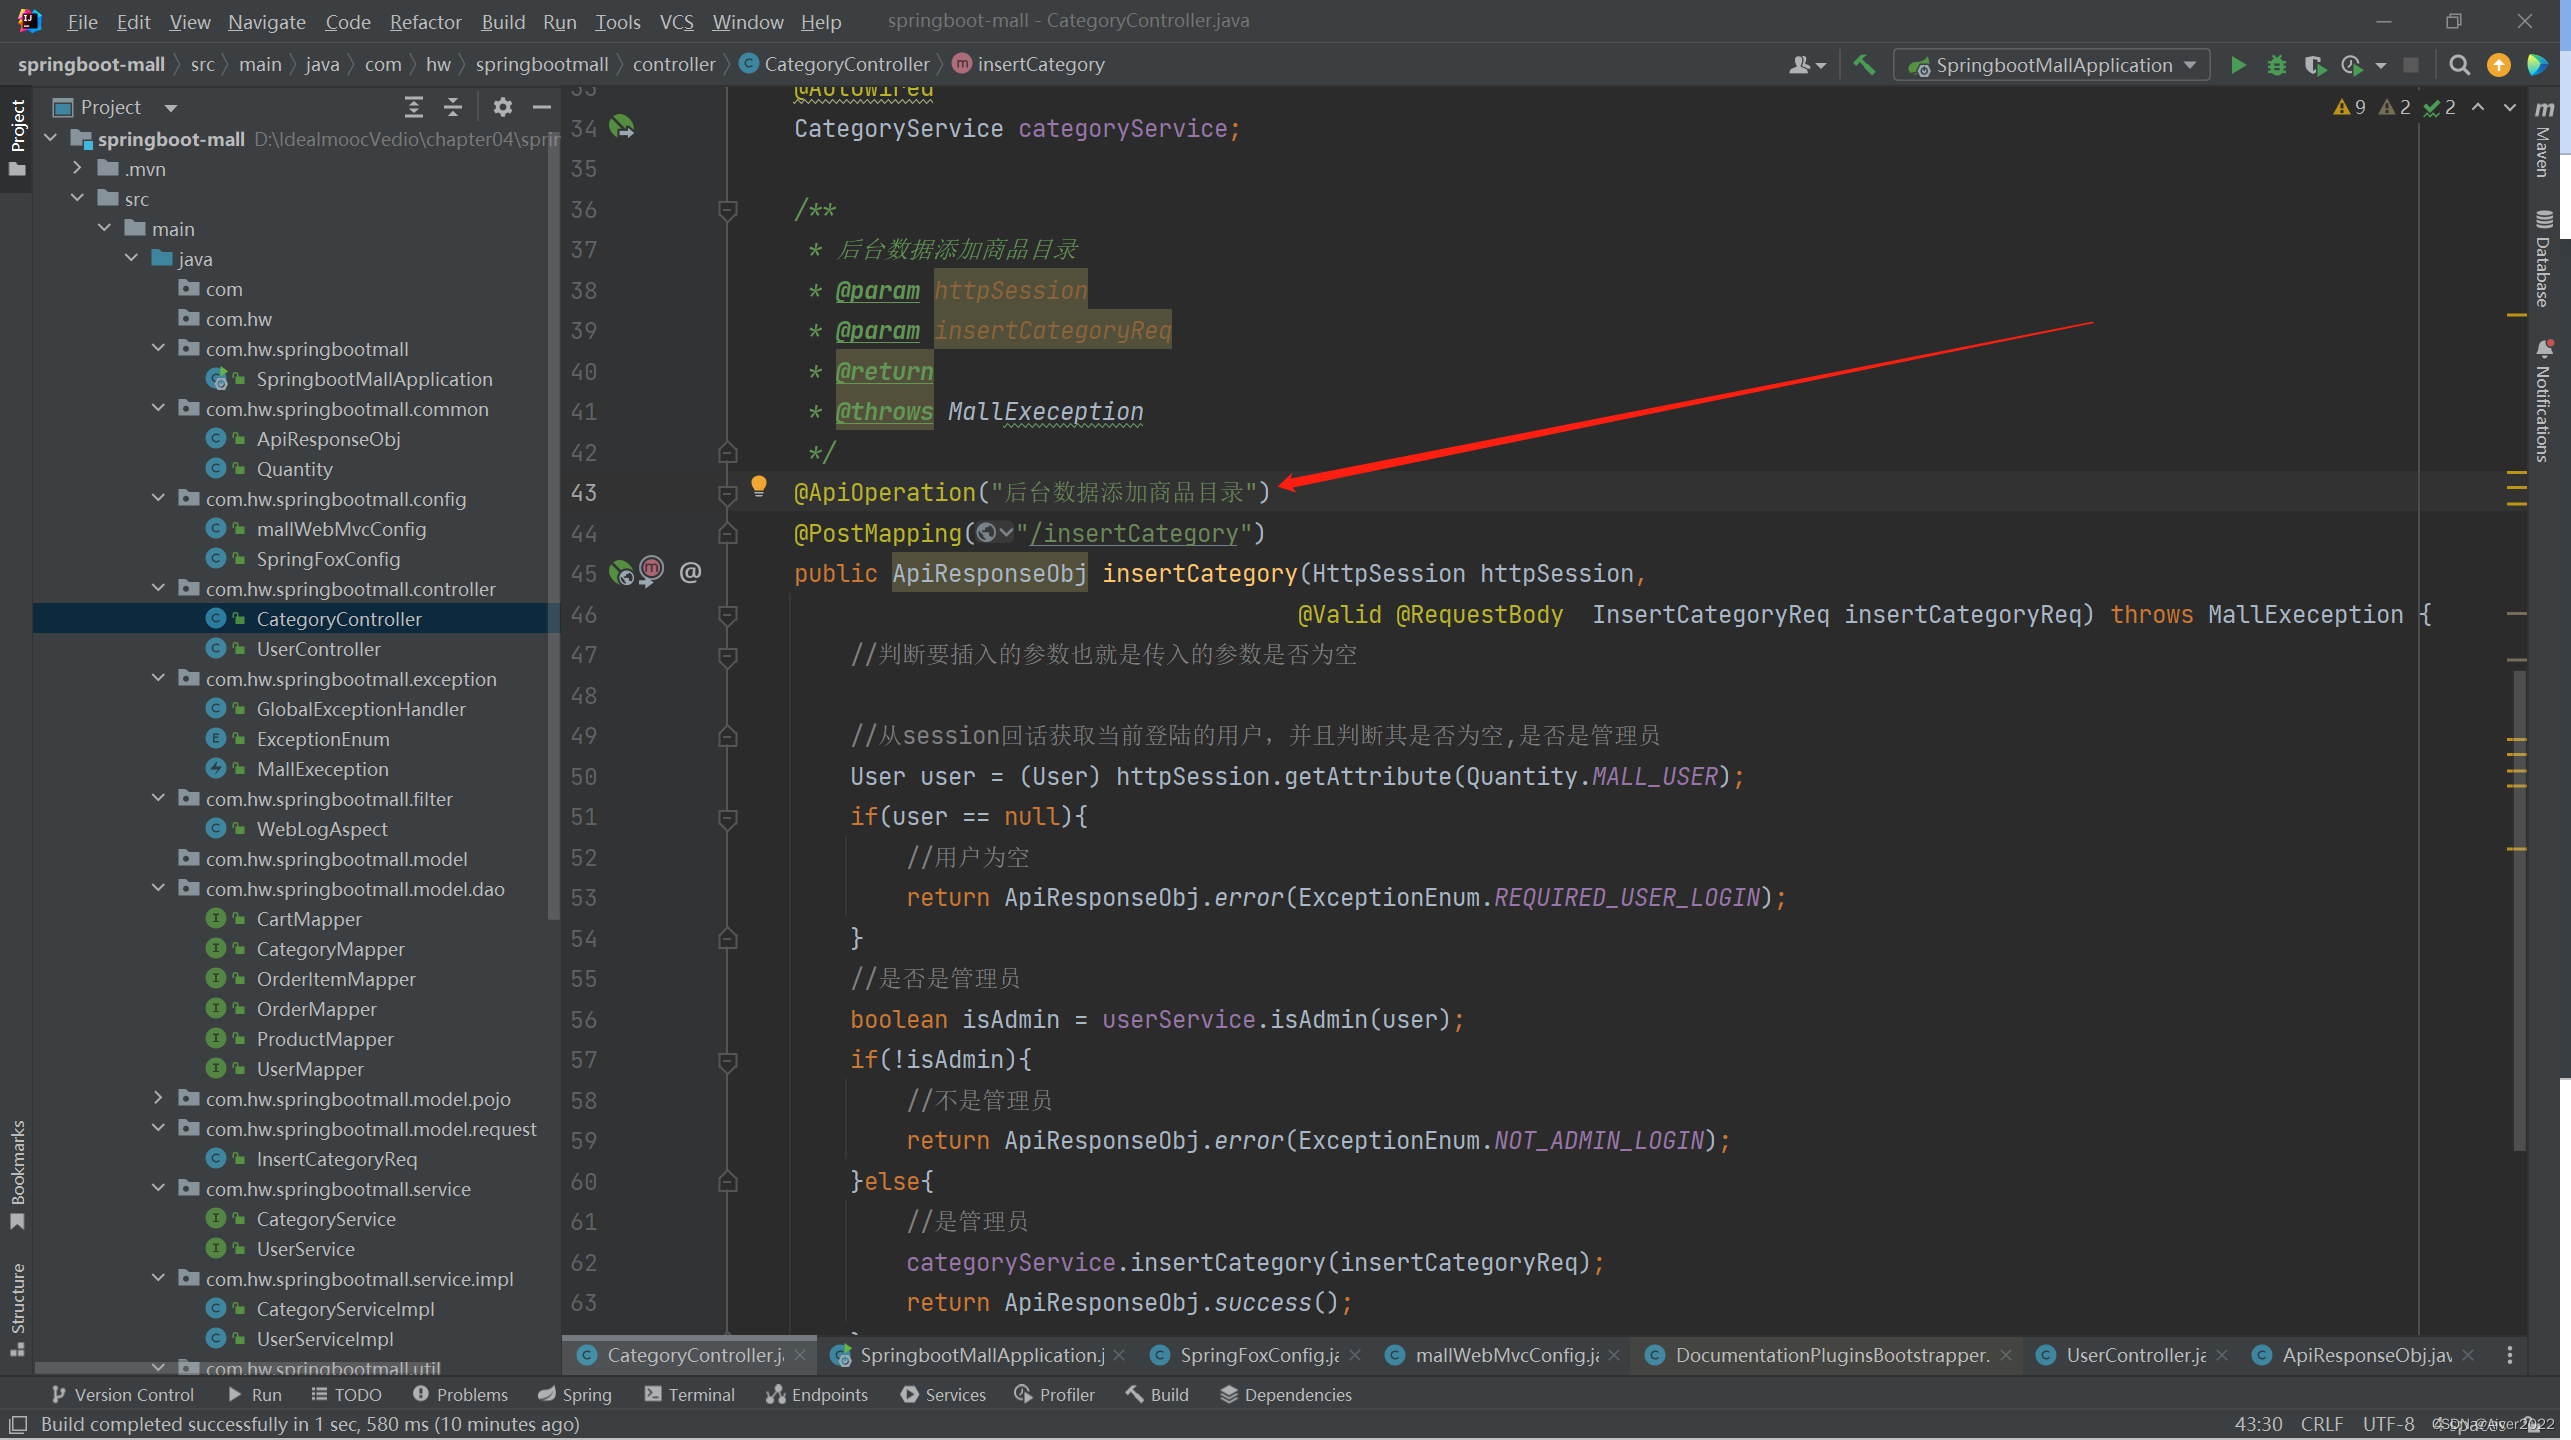Click the intention lightbulb on line 43
Viewport: 2571px width, 1440px height.
point(759,486)
